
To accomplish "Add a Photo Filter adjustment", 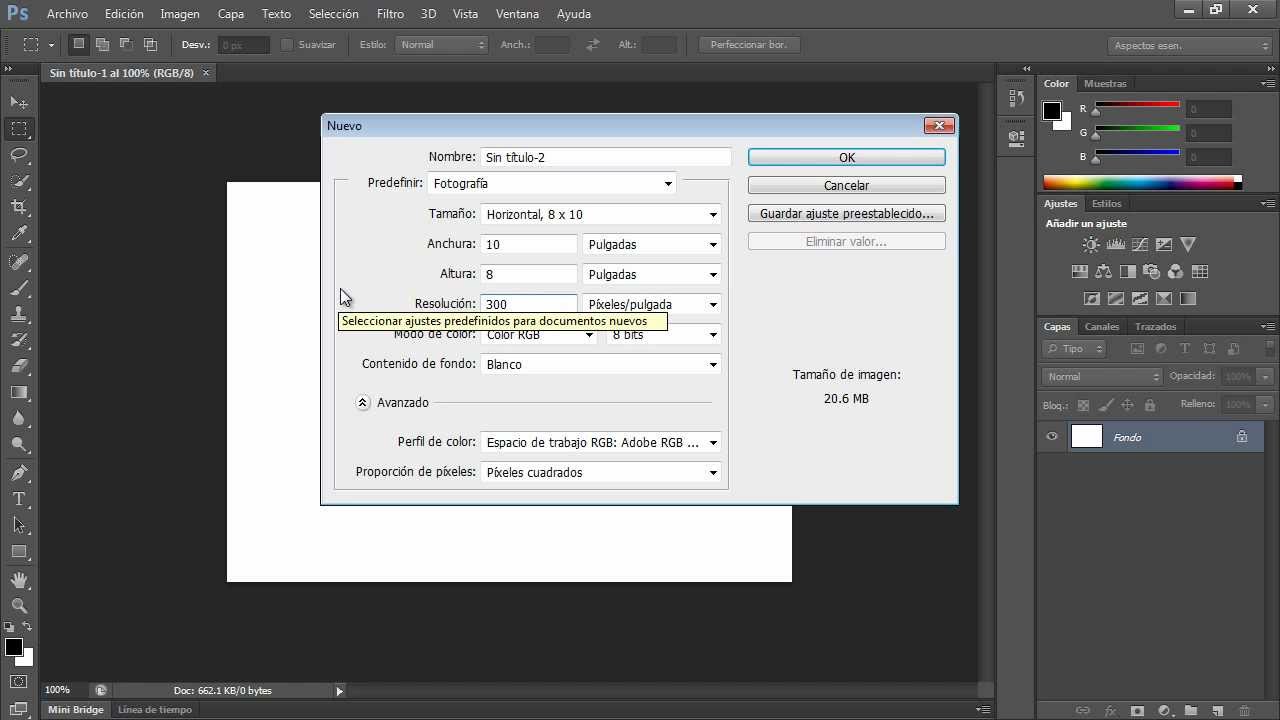I will click(x=1152, y=271).
